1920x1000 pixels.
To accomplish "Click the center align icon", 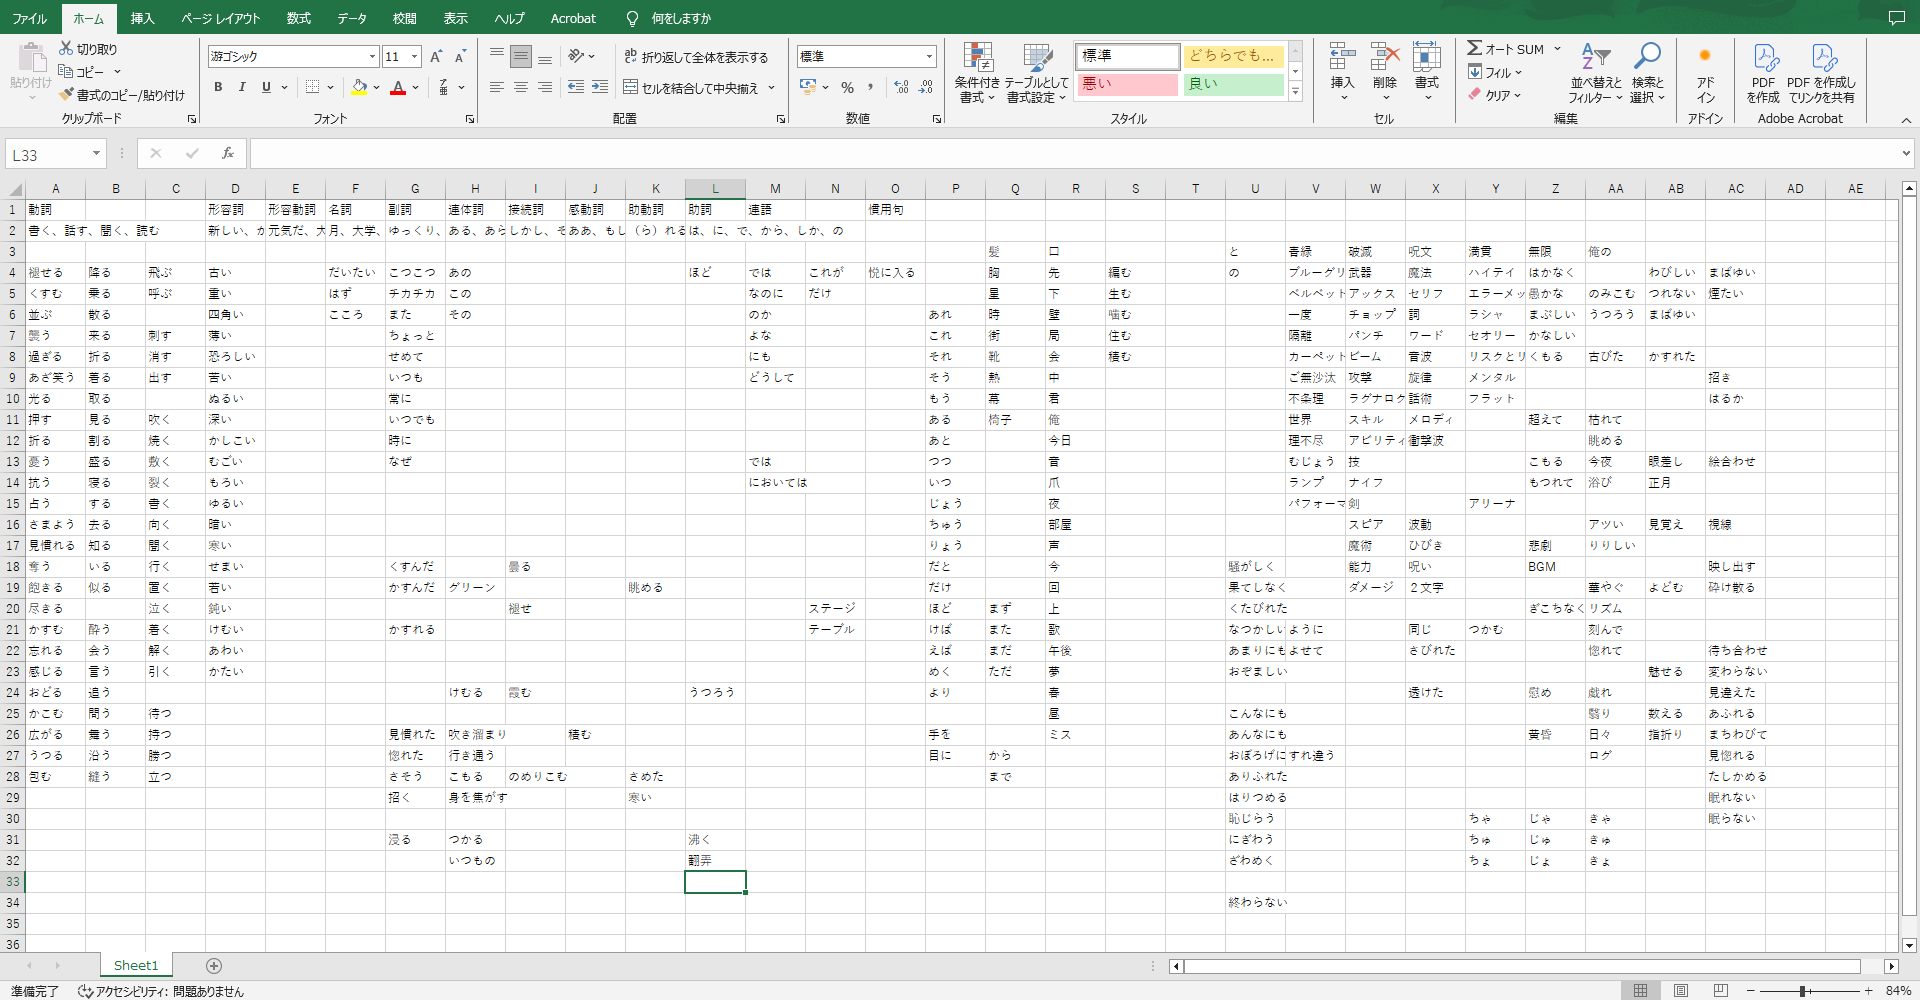I will (521, 88).
